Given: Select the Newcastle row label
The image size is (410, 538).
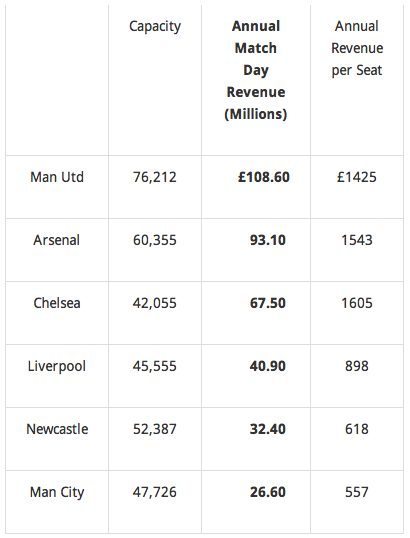Looking at the screenshot, I should 57,429.
